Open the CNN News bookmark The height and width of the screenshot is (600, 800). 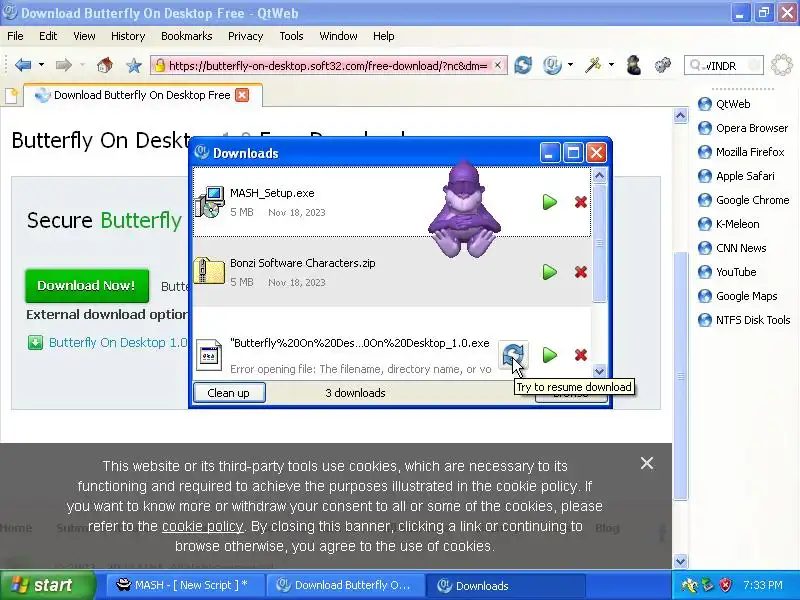point(732,248)
